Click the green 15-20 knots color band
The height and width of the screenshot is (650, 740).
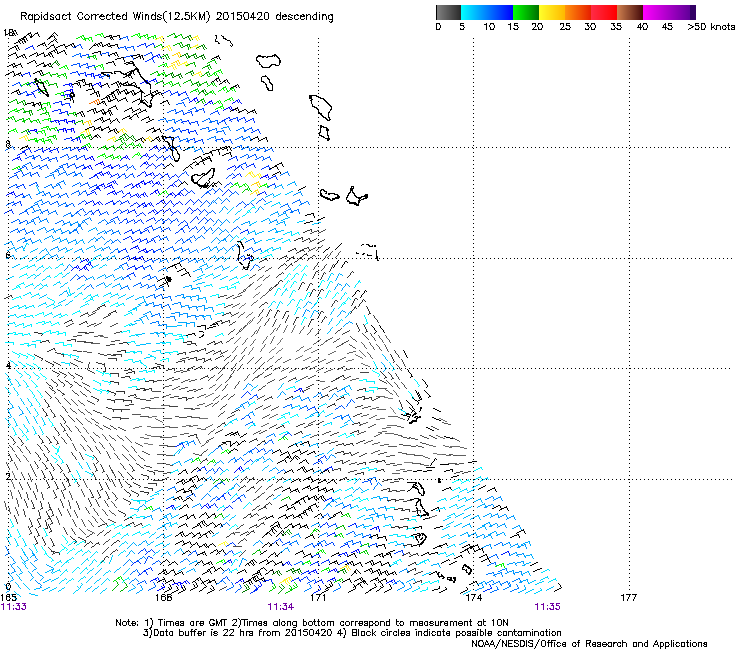pyautogui.click(x=526, y=12)
